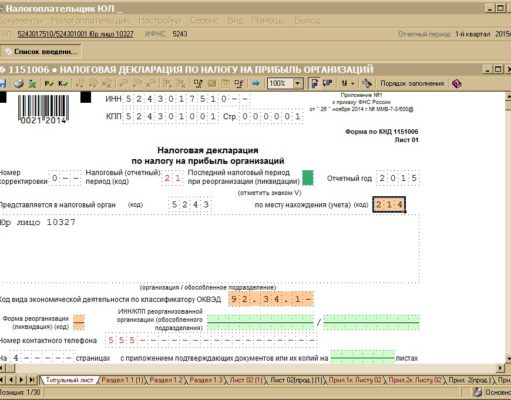Jump to the last sheet tab arrow
The image size is (511, 400).
click(x=32, y=380)
